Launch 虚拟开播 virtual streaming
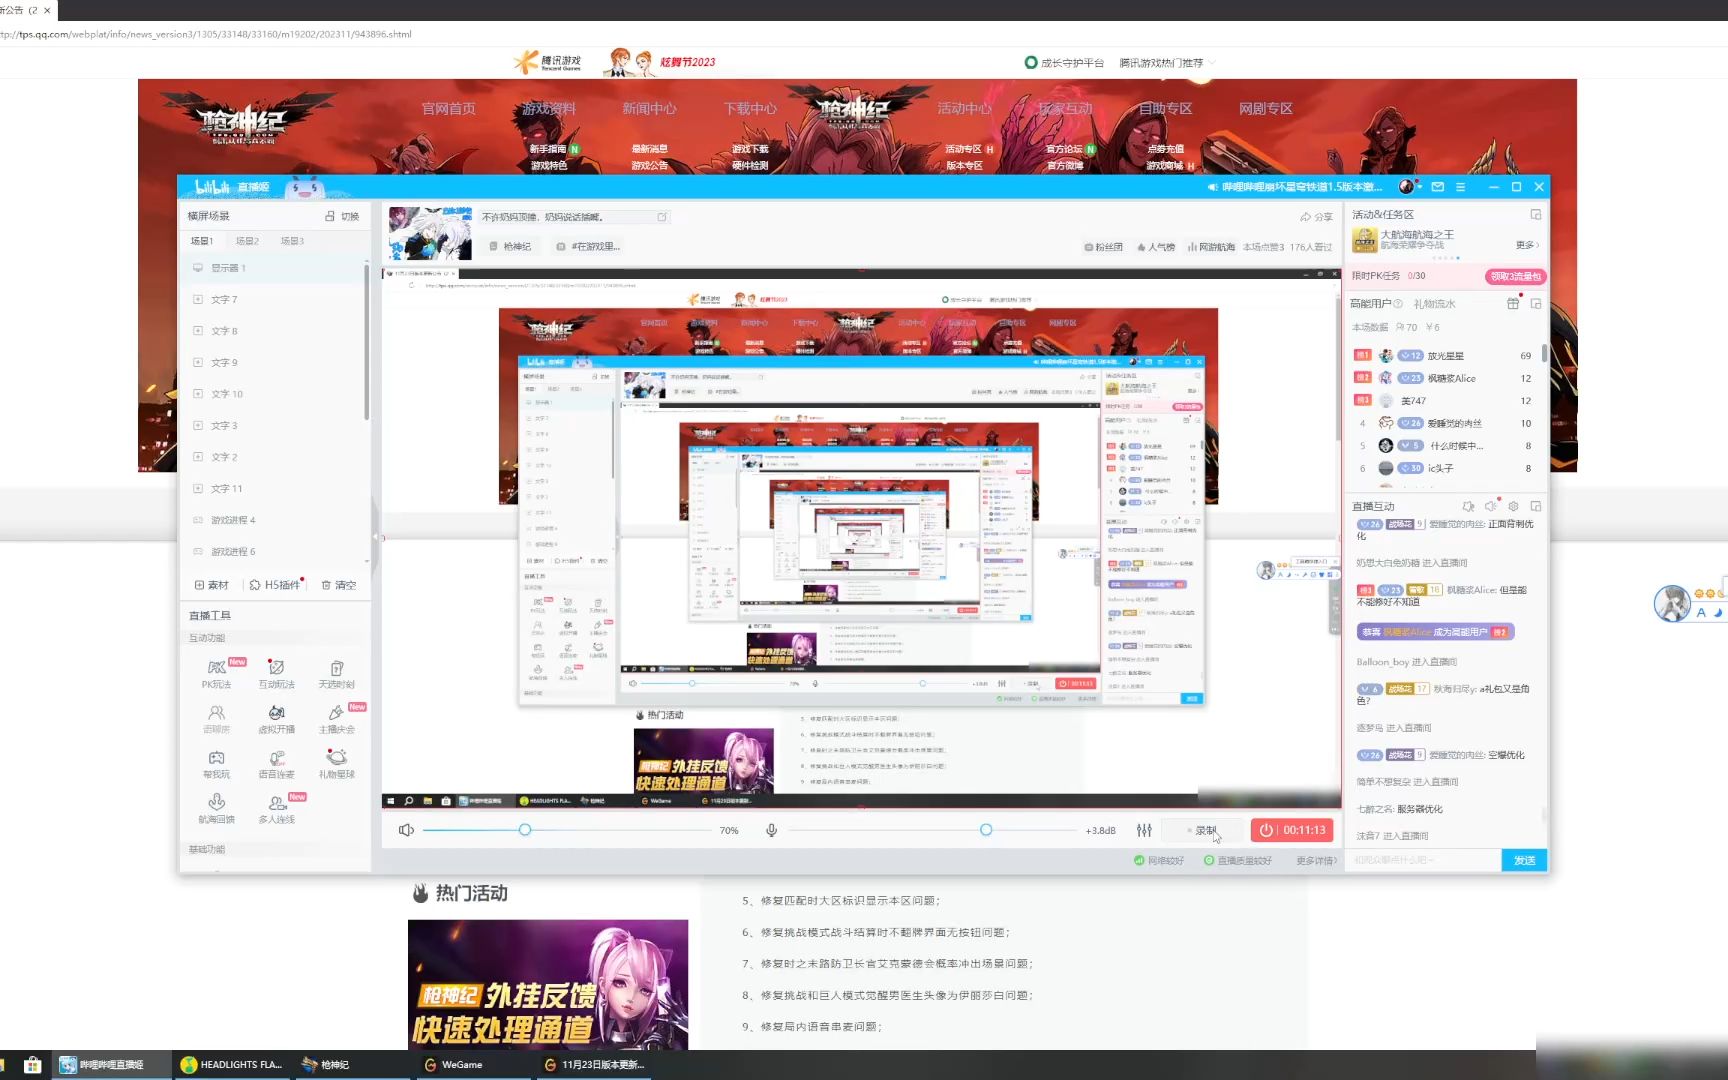 [x=276, y=719]
